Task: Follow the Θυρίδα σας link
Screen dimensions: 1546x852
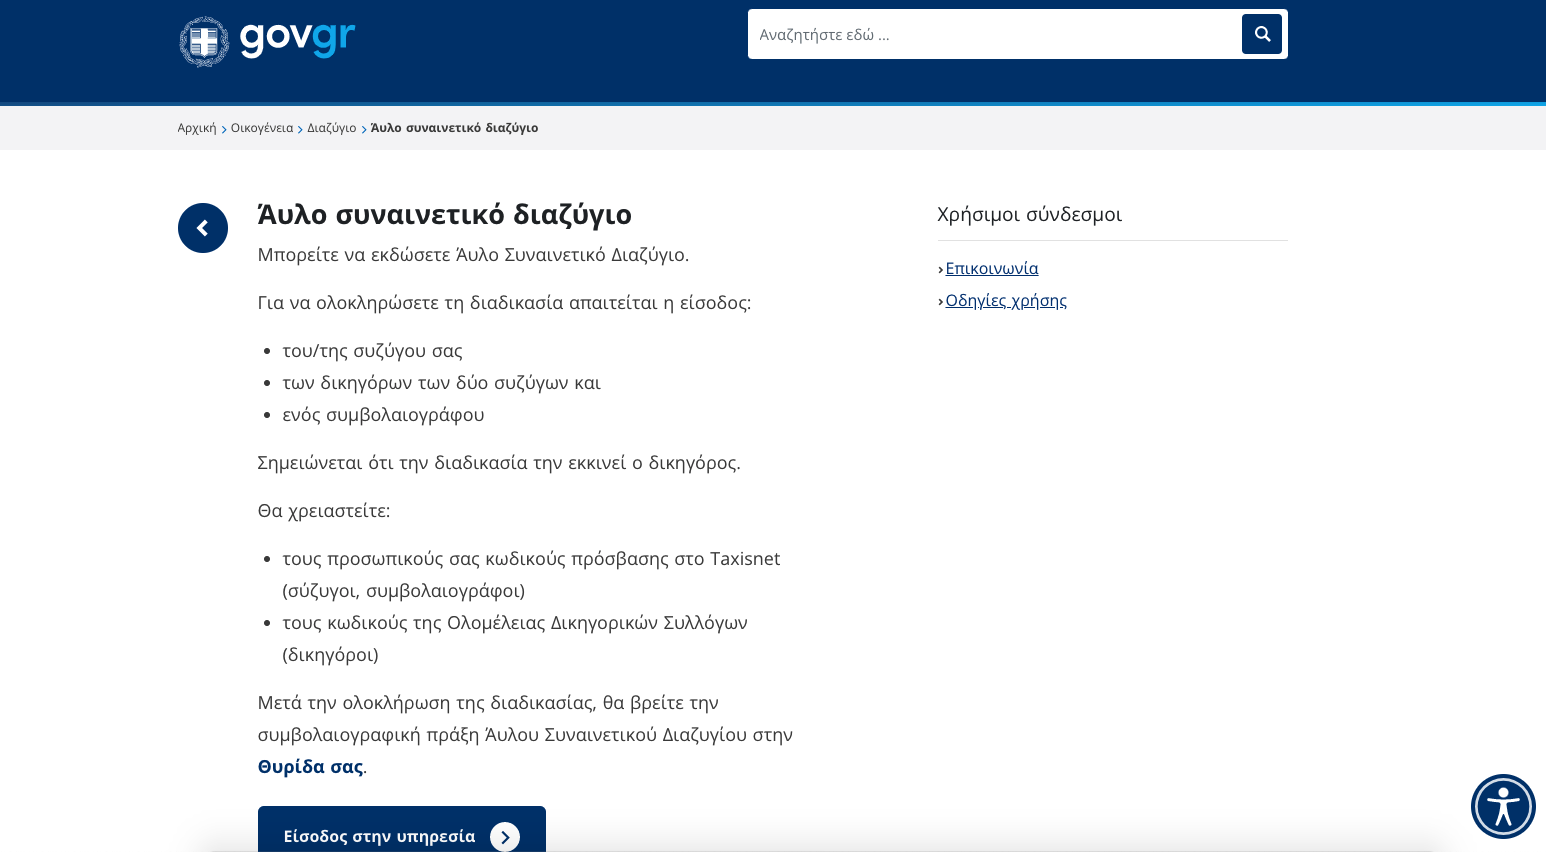Action: click(x=310, y=767)
